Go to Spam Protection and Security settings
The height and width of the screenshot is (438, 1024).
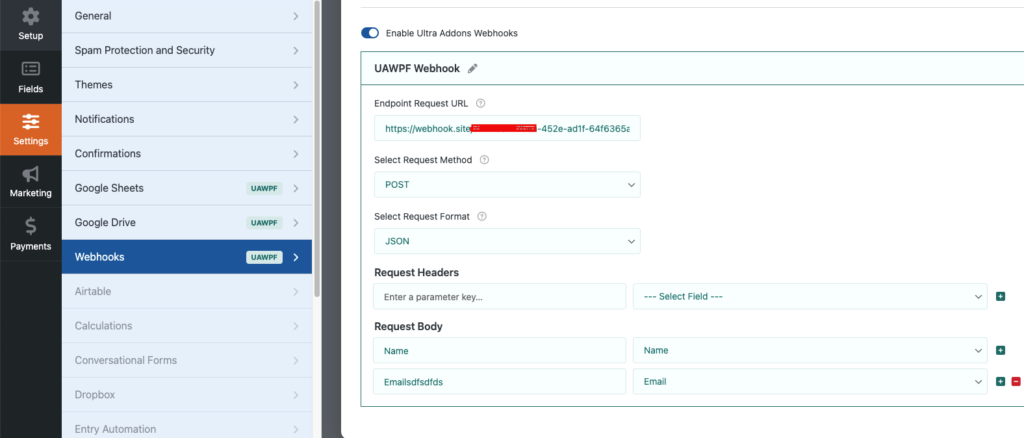click(187, 50)
